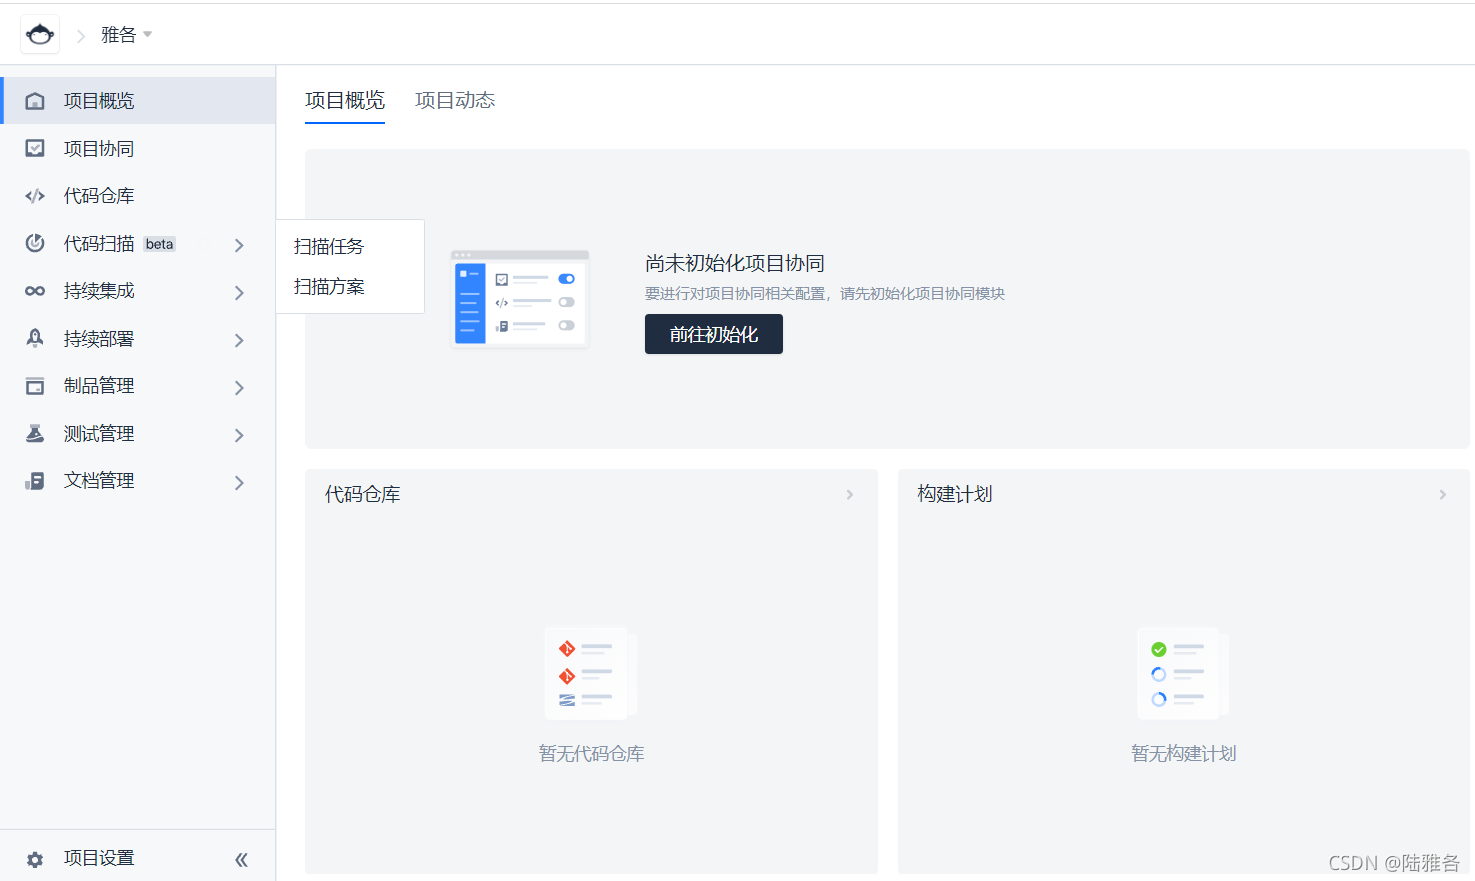Viewport: 1475px width, 881px height.
Task: Open the 代码仓库 card arrow
Action: click(x=850, y=494)
